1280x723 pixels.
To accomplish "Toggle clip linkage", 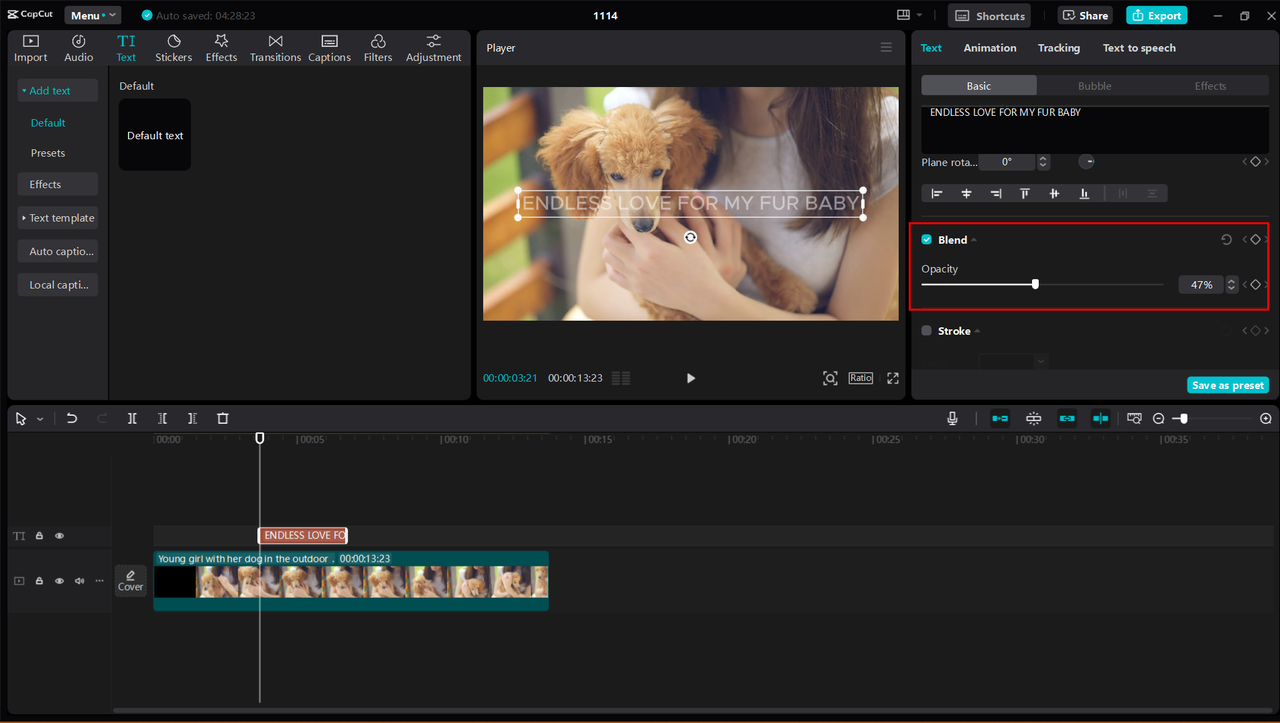I will tap(1067, 419).
